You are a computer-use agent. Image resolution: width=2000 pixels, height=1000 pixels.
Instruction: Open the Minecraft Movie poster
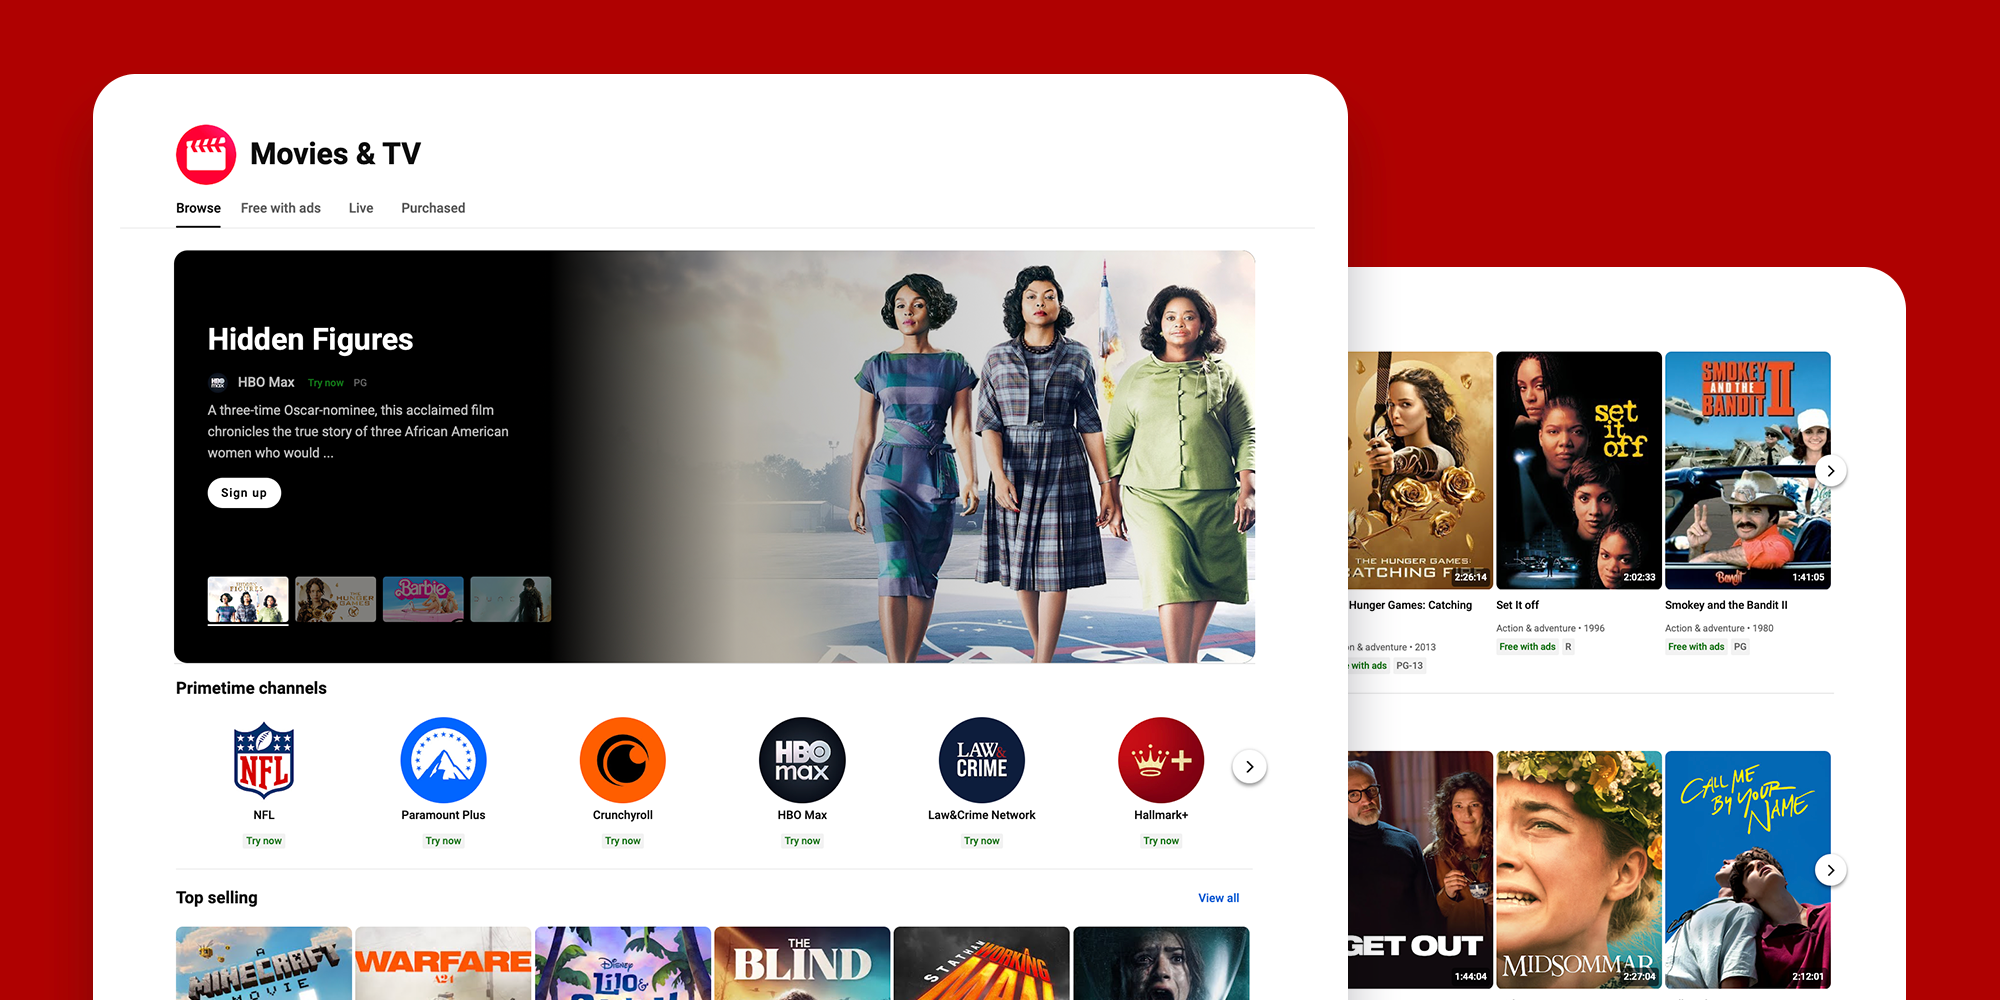[264, 963]
